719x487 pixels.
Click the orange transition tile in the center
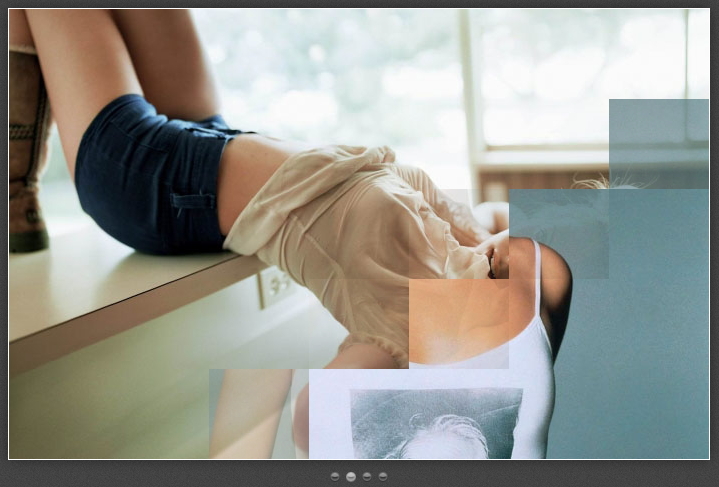[458, 320]
